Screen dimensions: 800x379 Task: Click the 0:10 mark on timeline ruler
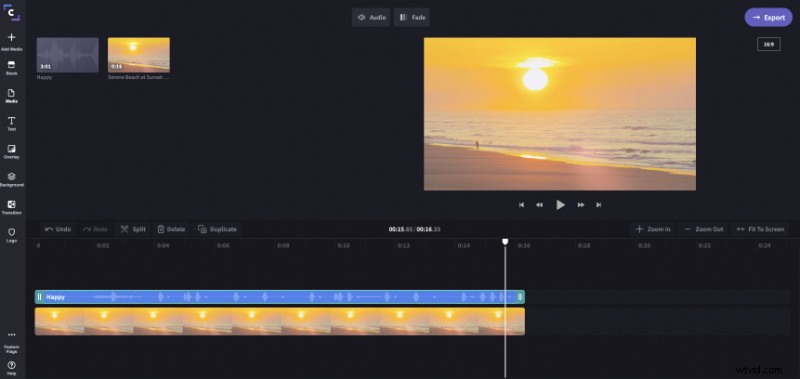[x=343, y=245]
